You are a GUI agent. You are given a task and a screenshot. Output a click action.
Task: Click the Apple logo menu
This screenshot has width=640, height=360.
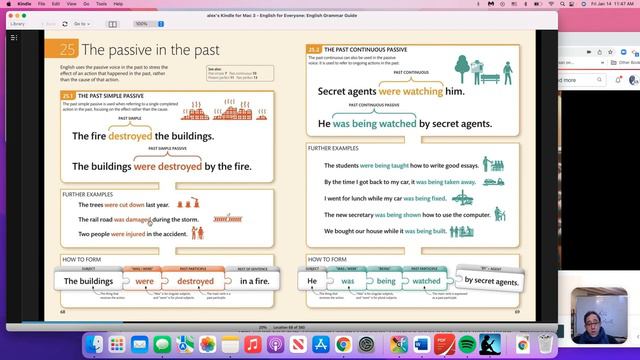pyautogui.click(x=9, y=4)
